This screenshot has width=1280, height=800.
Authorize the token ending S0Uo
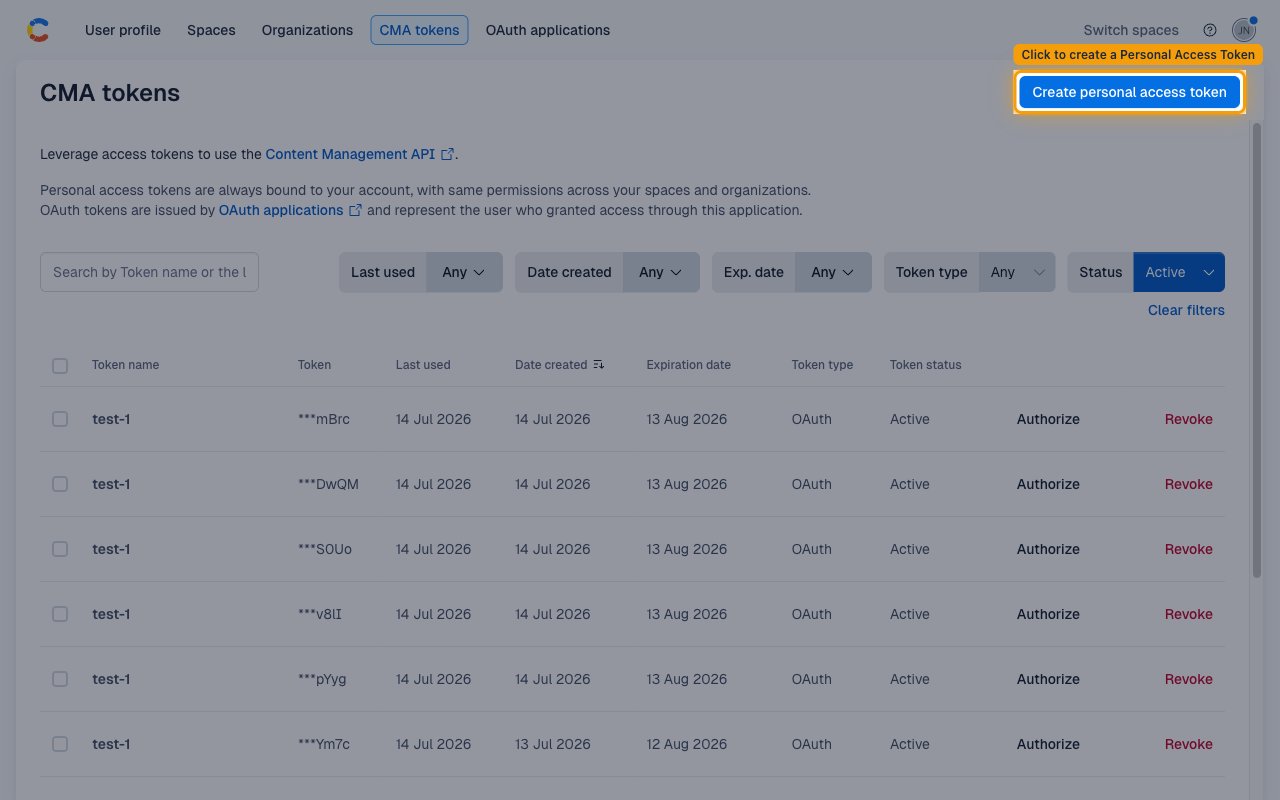pos(1048,549)
